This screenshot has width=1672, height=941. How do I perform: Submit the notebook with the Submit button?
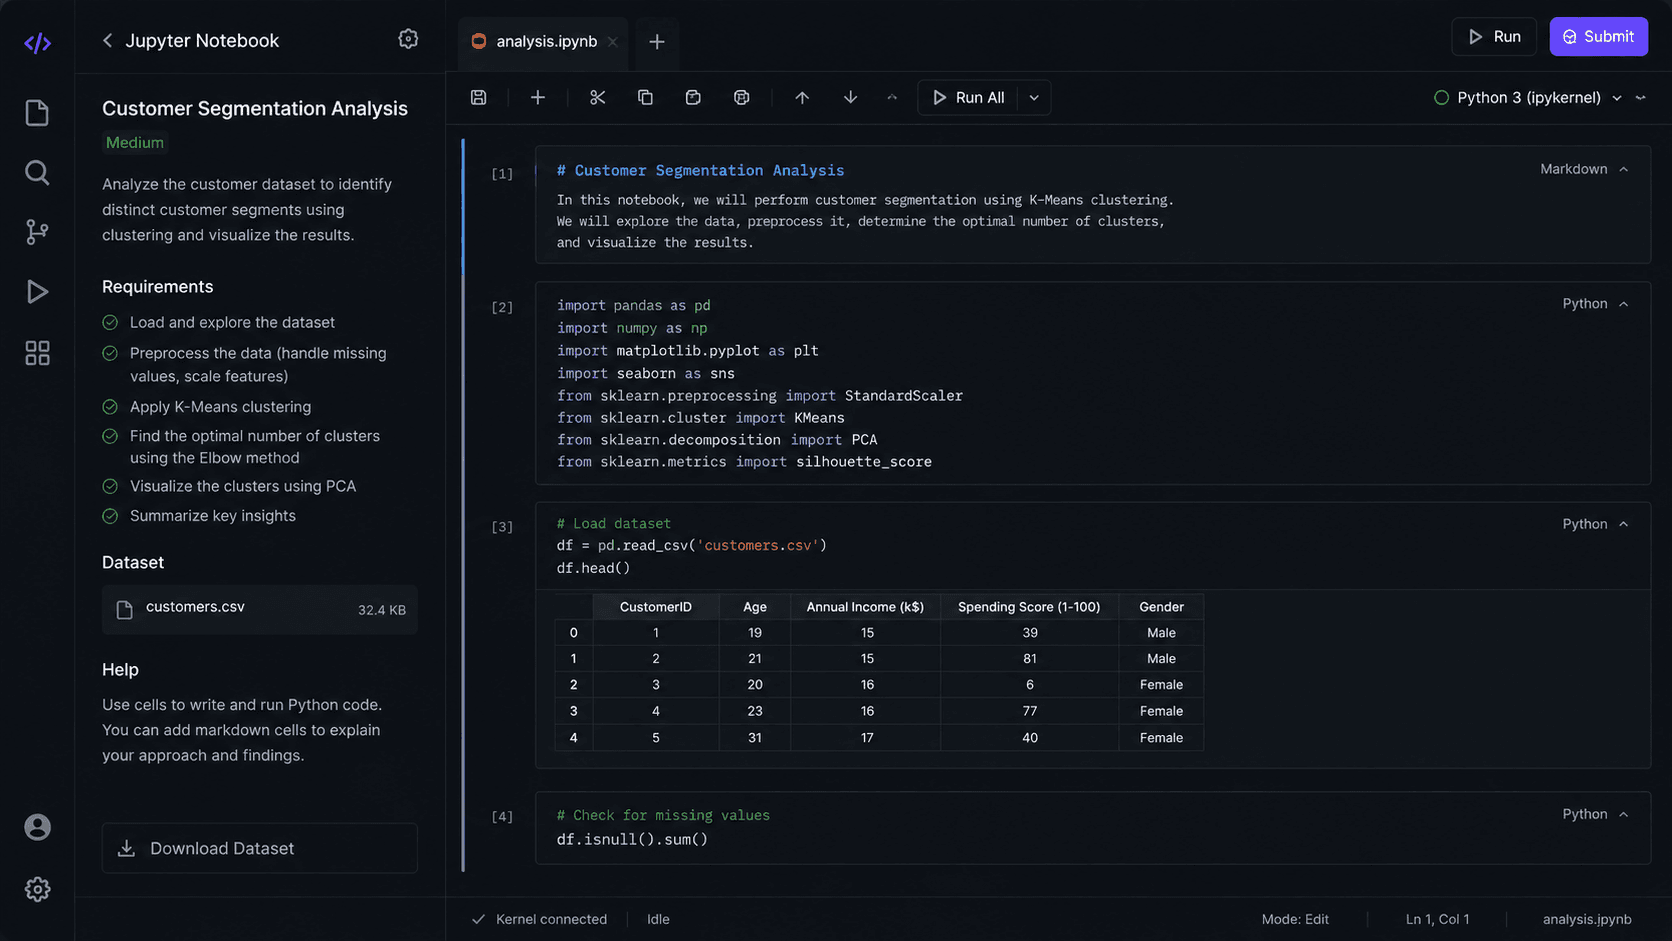point(1598,37)
